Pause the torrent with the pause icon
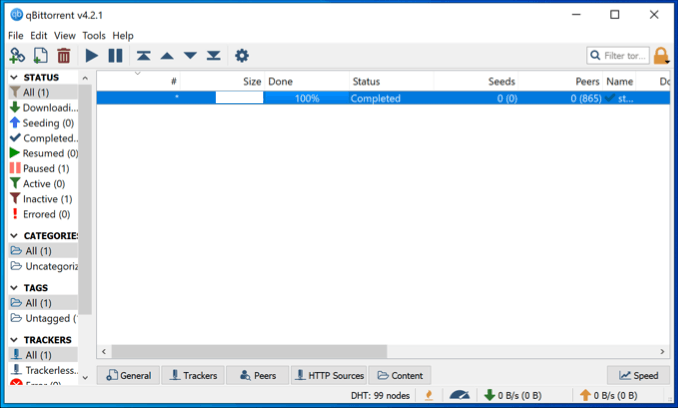 (x=115, y=56)
